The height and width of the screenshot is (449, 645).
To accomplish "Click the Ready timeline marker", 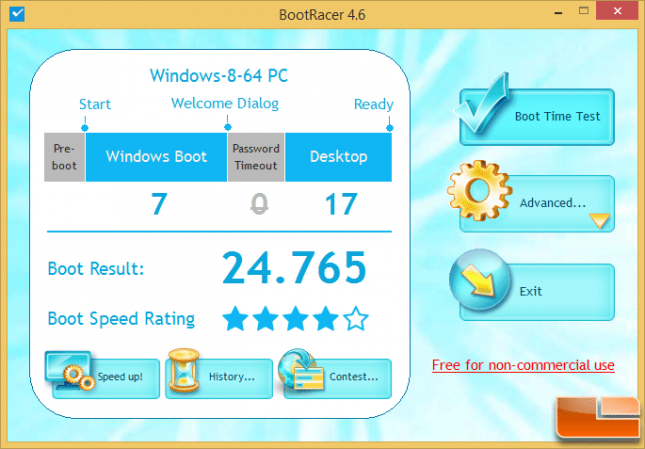I will point(390,128).
